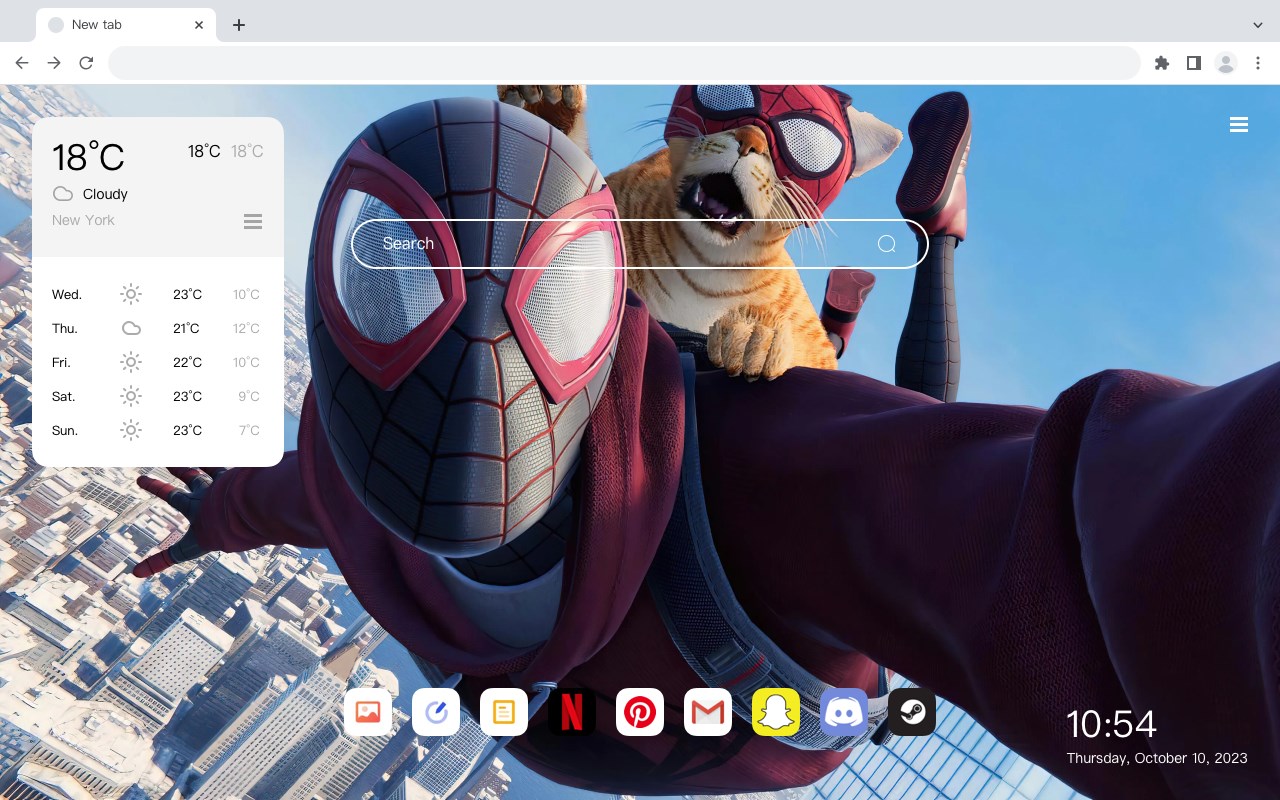This screenshot has width=1280, height=800.
Task: Open the Pinterest shortcut icon
Action: pos(640,712)
